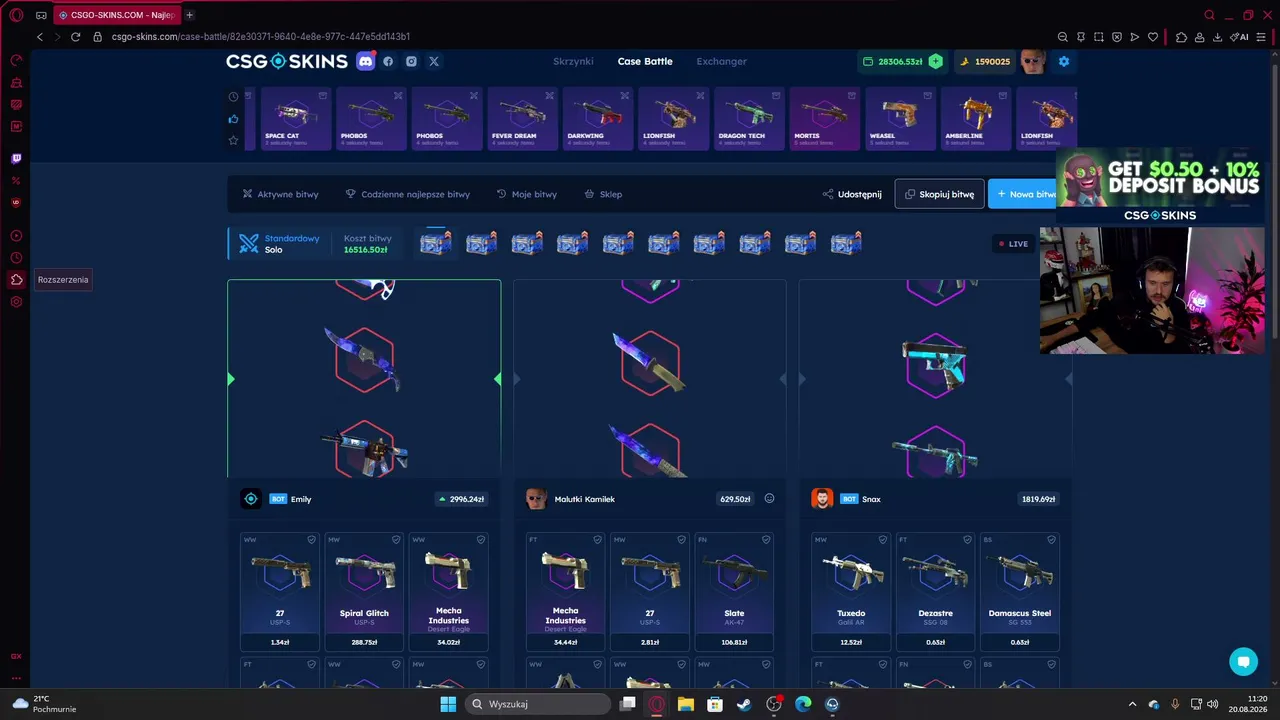Click the system volume speaker icon

[x=1211, y=704]
